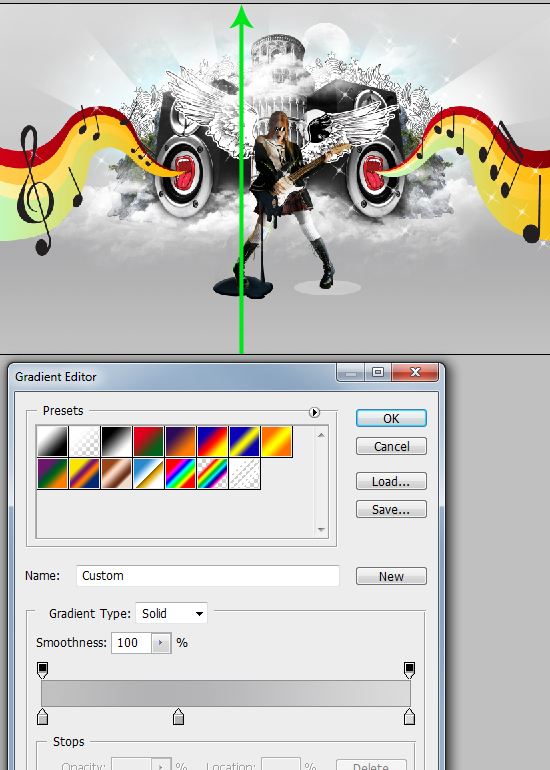Pick the chrome gradient preset

click(x=148, y=473)
